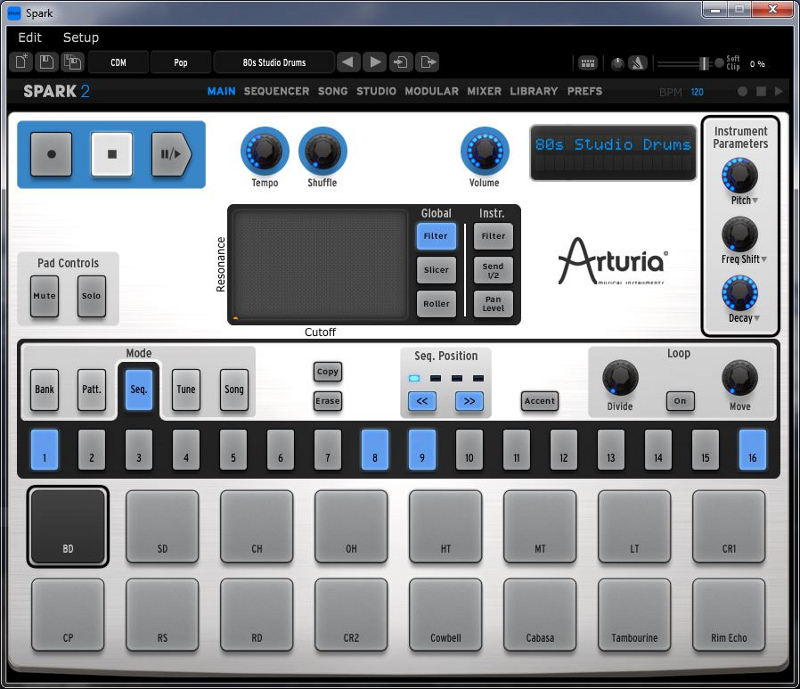Screen dimensions: 800x689
Task: Select the Patt. mode button
Action: (x=92, y=389)
